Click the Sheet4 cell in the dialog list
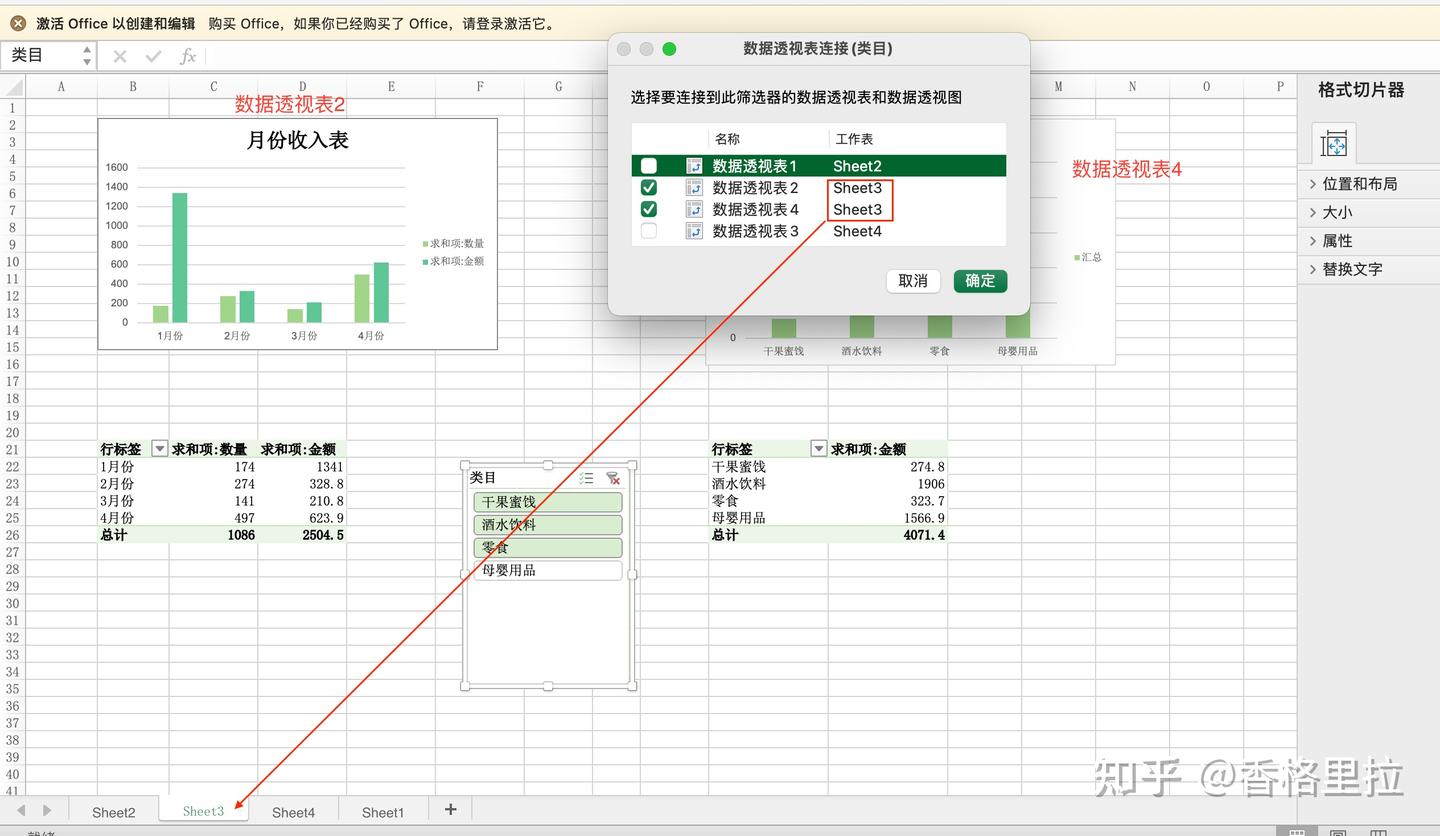 tap(857, 231)
